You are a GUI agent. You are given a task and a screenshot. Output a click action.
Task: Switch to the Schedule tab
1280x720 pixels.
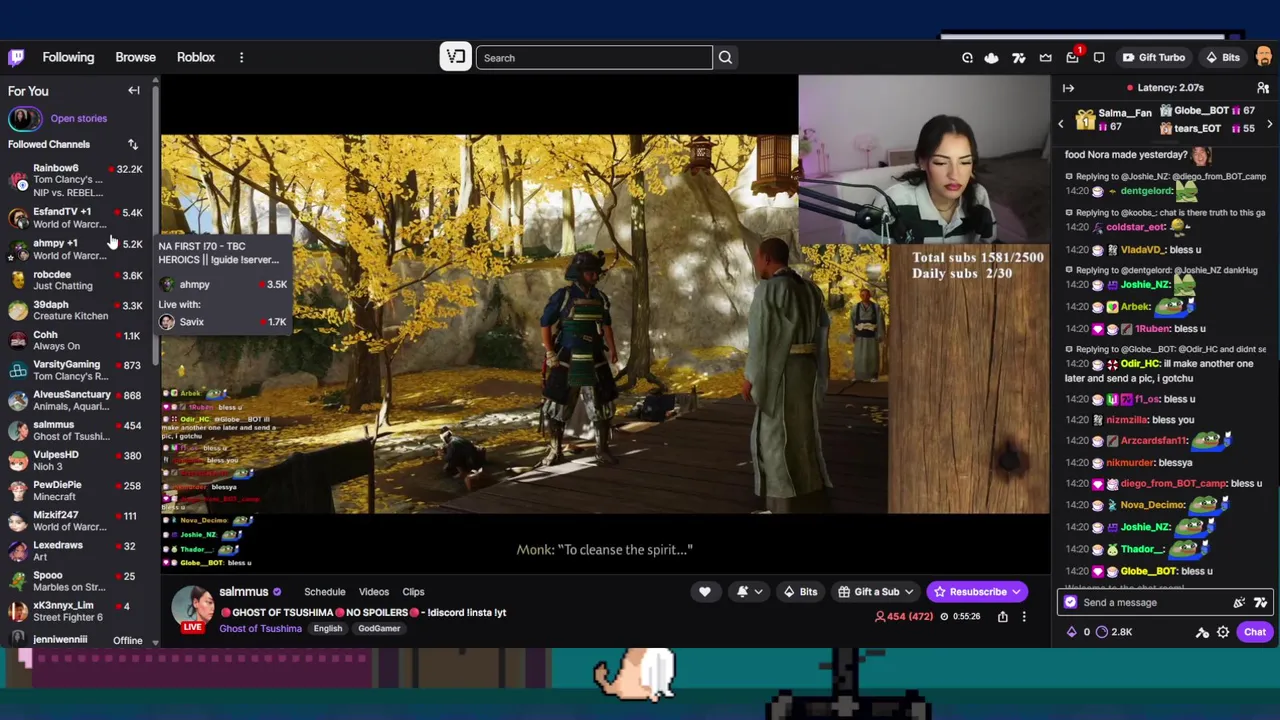pyautogui.click(x=325, y=592)
